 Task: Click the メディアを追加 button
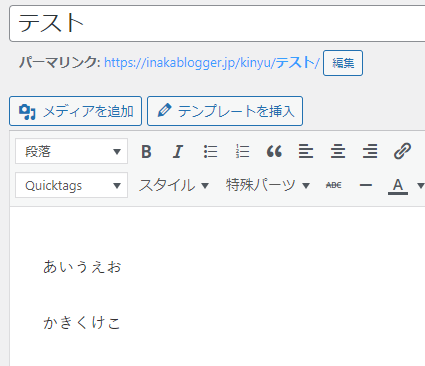(x=75, y=111)
